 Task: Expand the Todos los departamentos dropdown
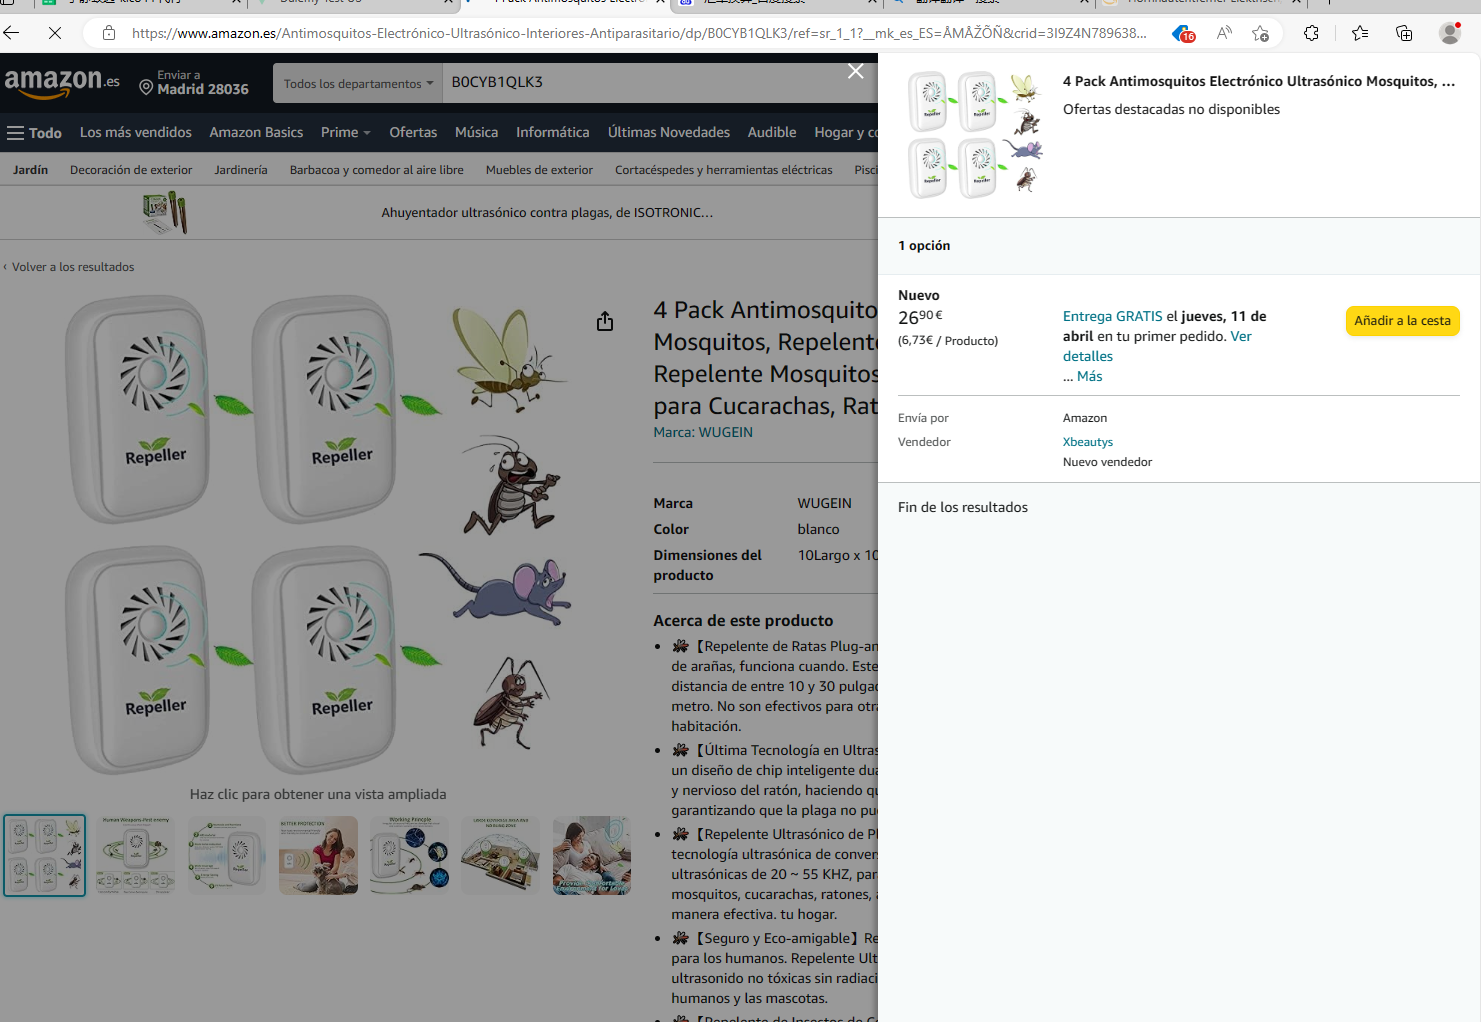pyautogui.click(x=358, y=84)
